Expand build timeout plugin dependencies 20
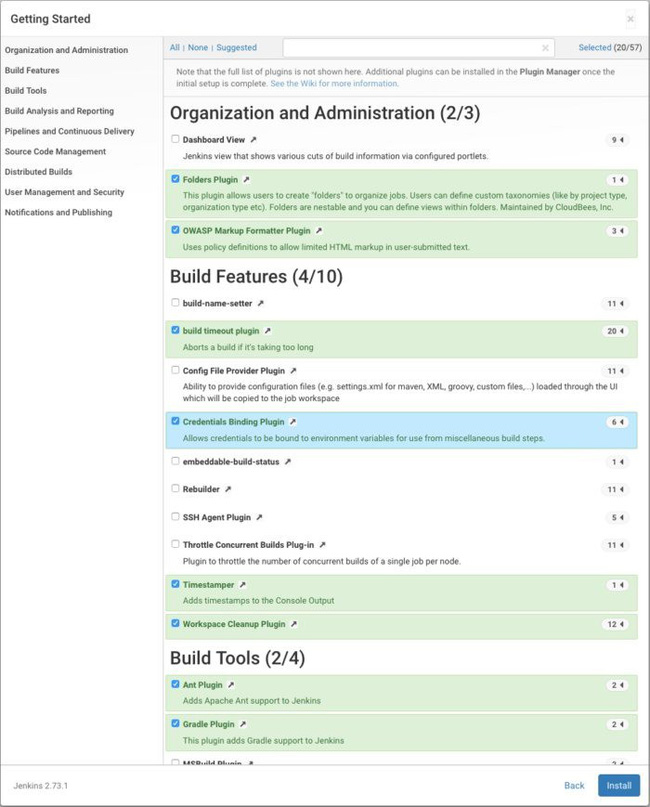Image resolution: width=650 pixels, height=807 pixels. [615, 331]
